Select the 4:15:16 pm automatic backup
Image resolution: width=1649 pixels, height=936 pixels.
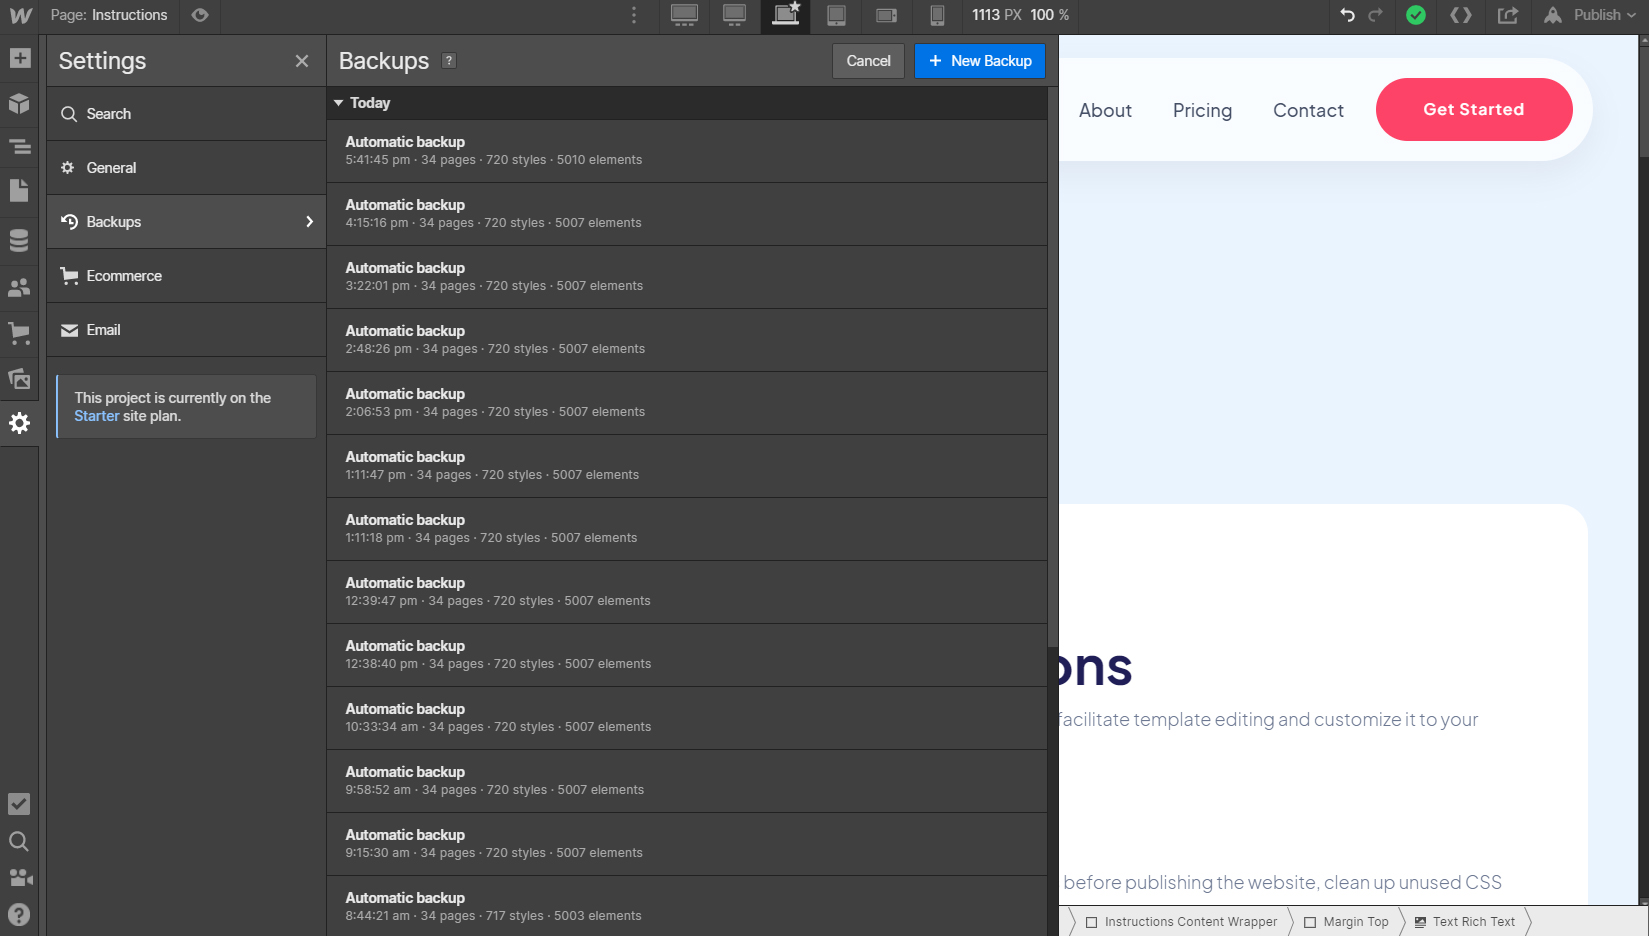(687, 214)
